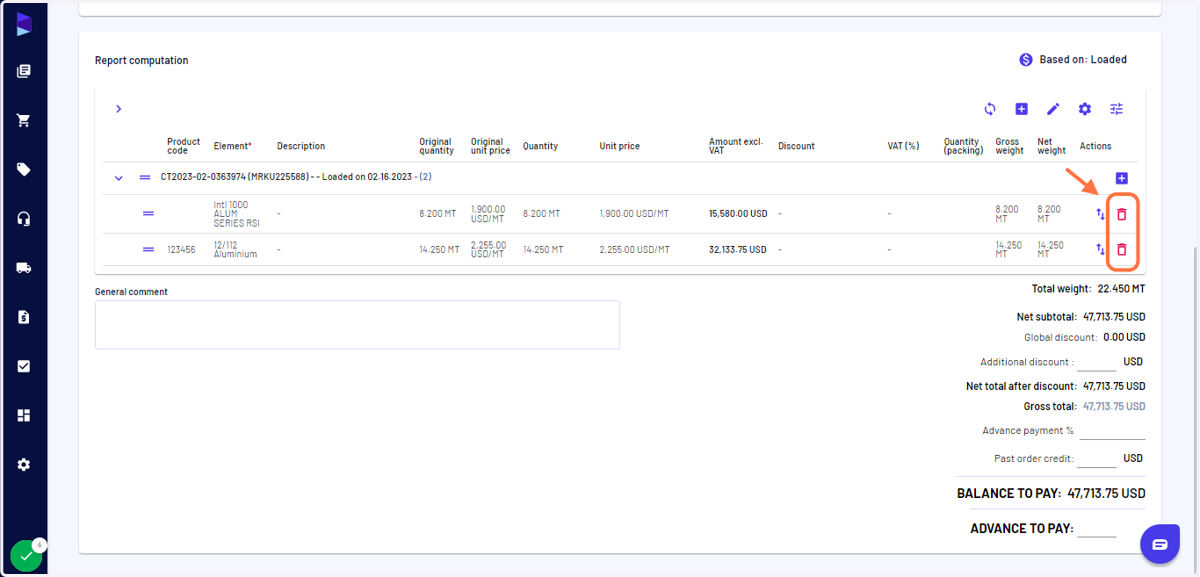Click the Report computation heading
The width and height of the screenshot is (1200, 577).
click(141, 60)
